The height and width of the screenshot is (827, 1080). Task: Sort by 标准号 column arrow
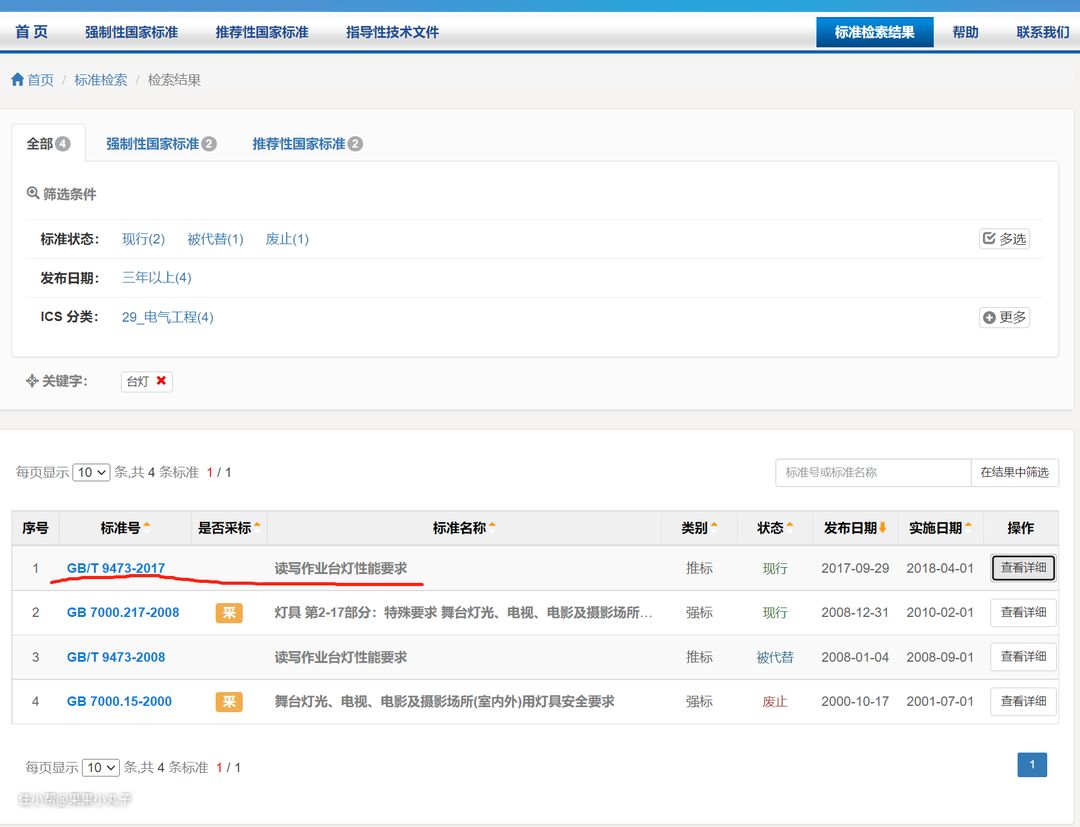[x=147, y=527]
